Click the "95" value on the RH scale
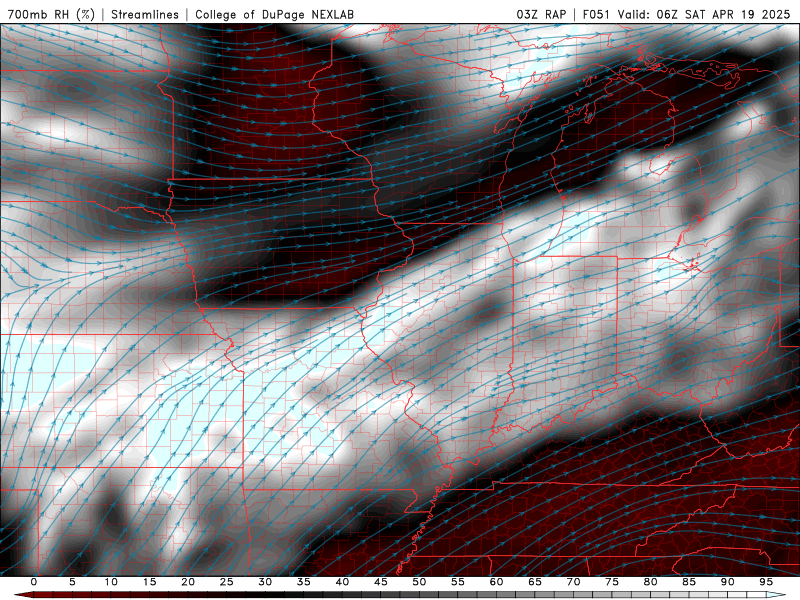 tap(766, 582)
